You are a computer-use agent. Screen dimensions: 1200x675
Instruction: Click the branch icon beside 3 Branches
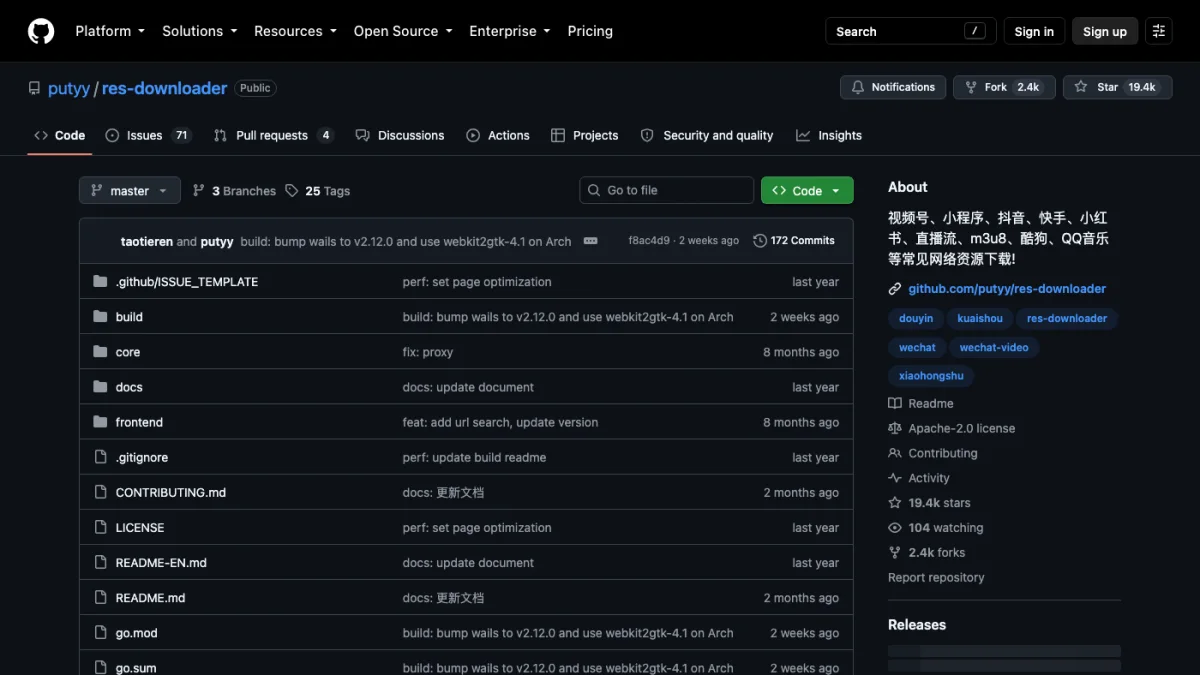(198, 190)
